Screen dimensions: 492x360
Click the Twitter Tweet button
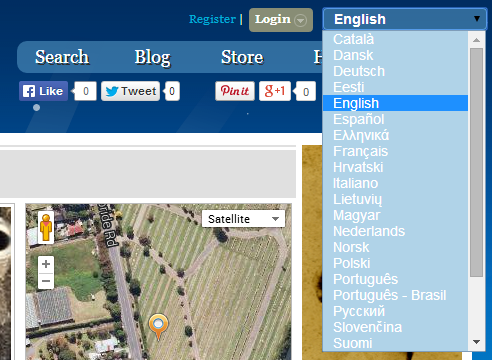[130, 91]
